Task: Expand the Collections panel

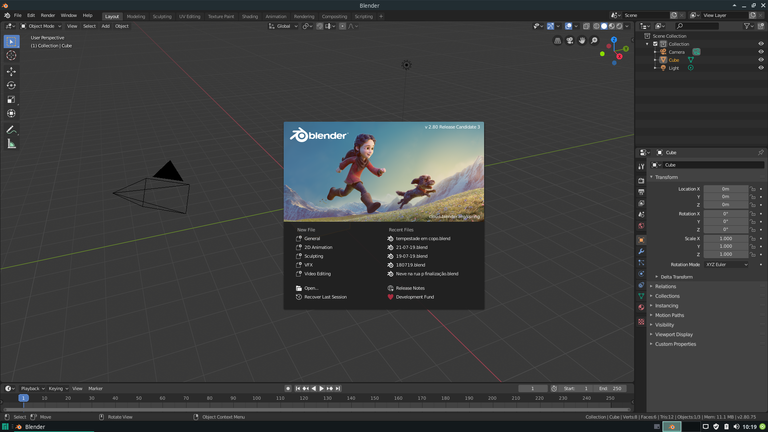Action: click(x=668, y=296)
